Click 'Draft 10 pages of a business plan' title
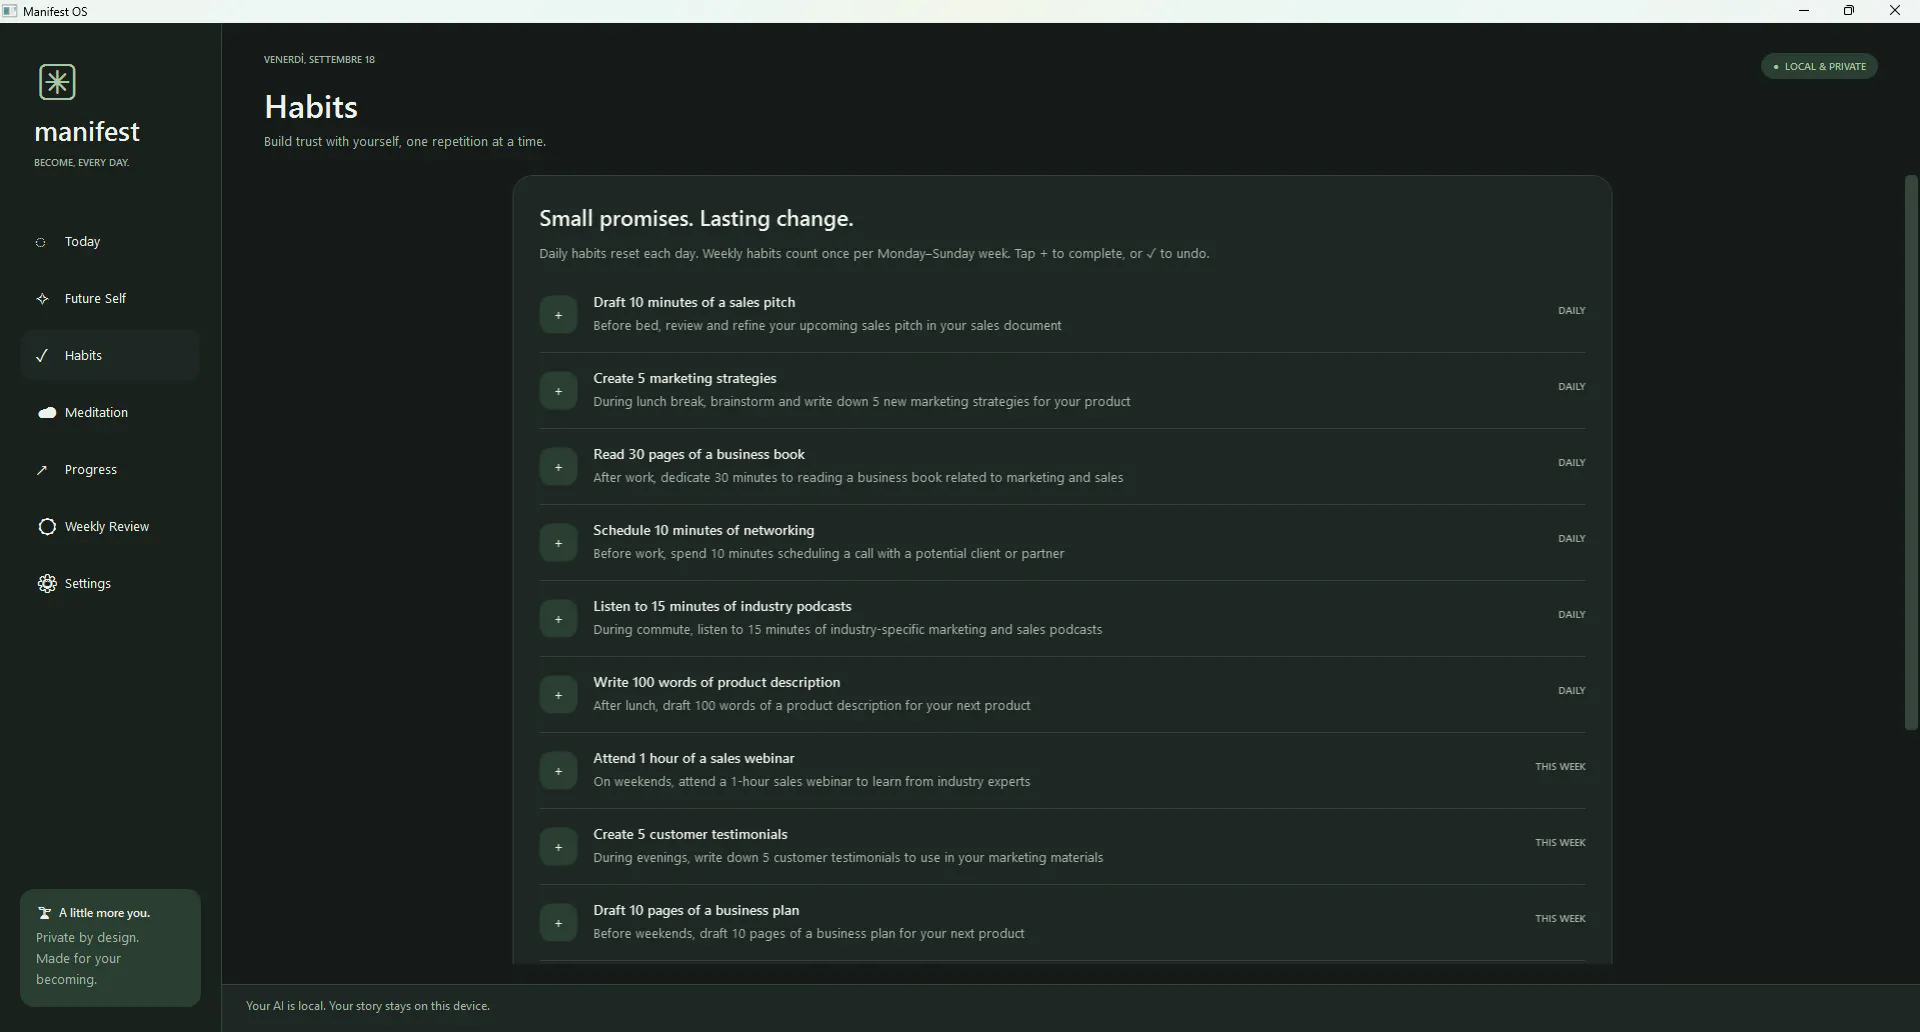This screenshot has height=1032, width=1920. pyautogui.click(x=696, y=910)
